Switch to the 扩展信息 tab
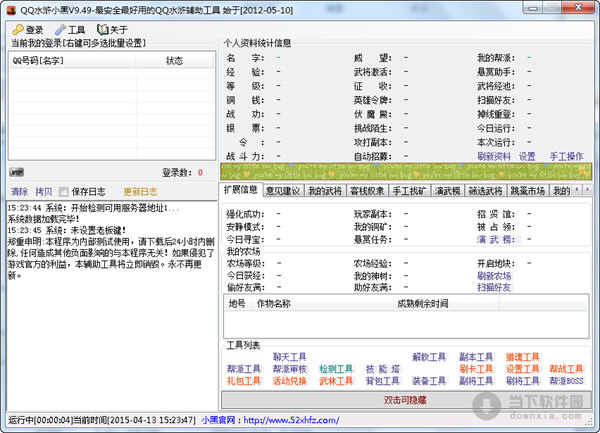The width and height of the screenshot is (600, 433). tap(241, 190)
